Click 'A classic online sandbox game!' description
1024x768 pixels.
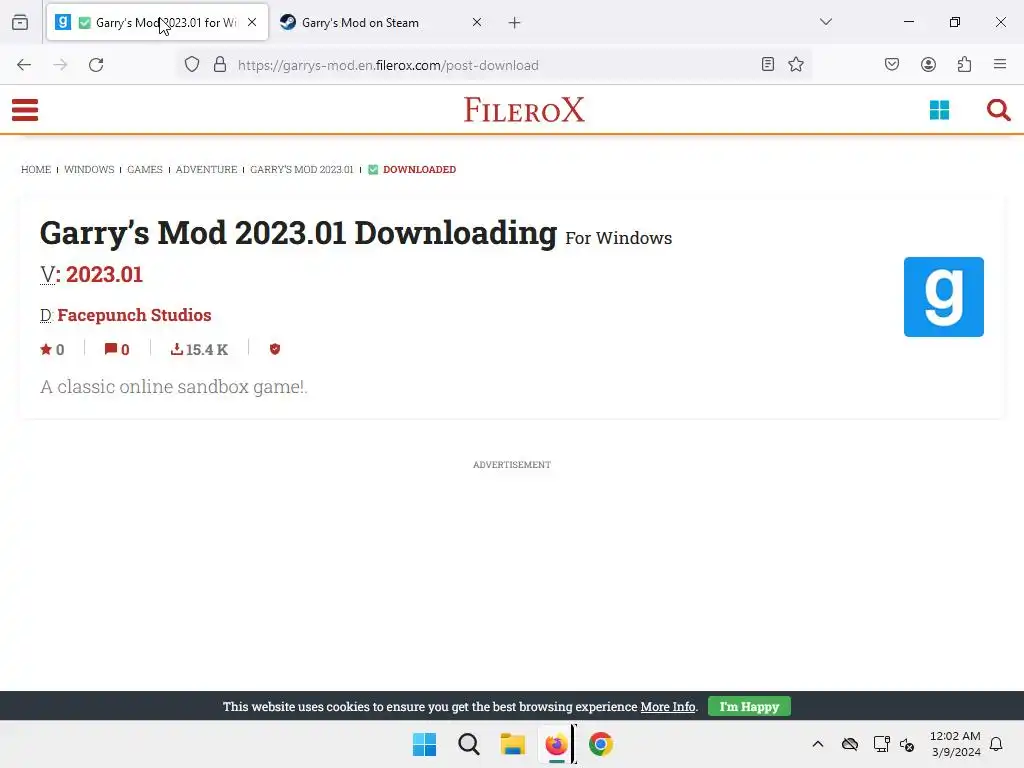click(174, 387)
